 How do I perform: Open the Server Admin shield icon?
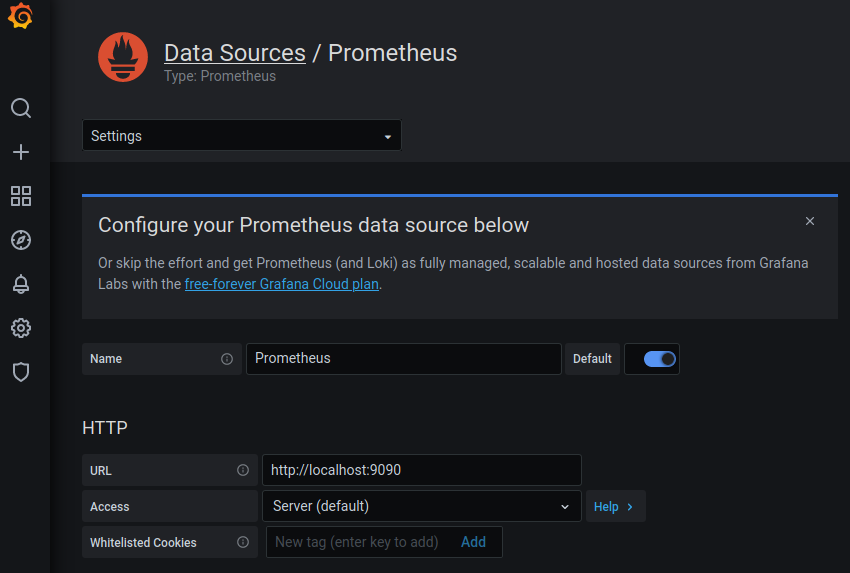21,372
